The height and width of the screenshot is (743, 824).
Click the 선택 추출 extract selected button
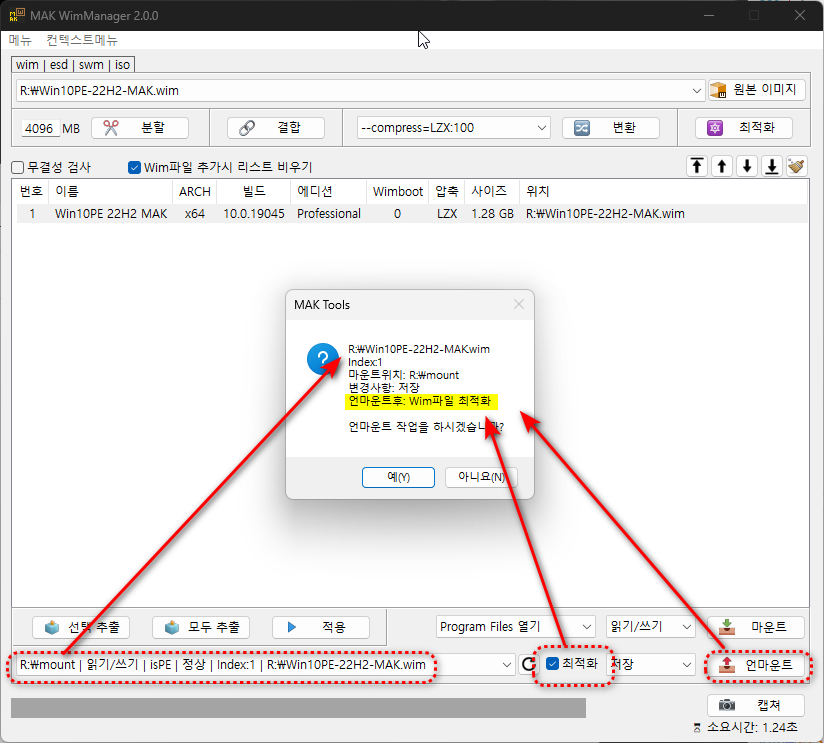[81, 627]
